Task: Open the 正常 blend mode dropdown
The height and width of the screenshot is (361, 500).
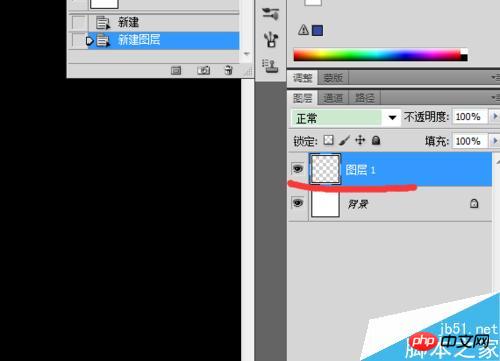Action: (x=346, y=118)
